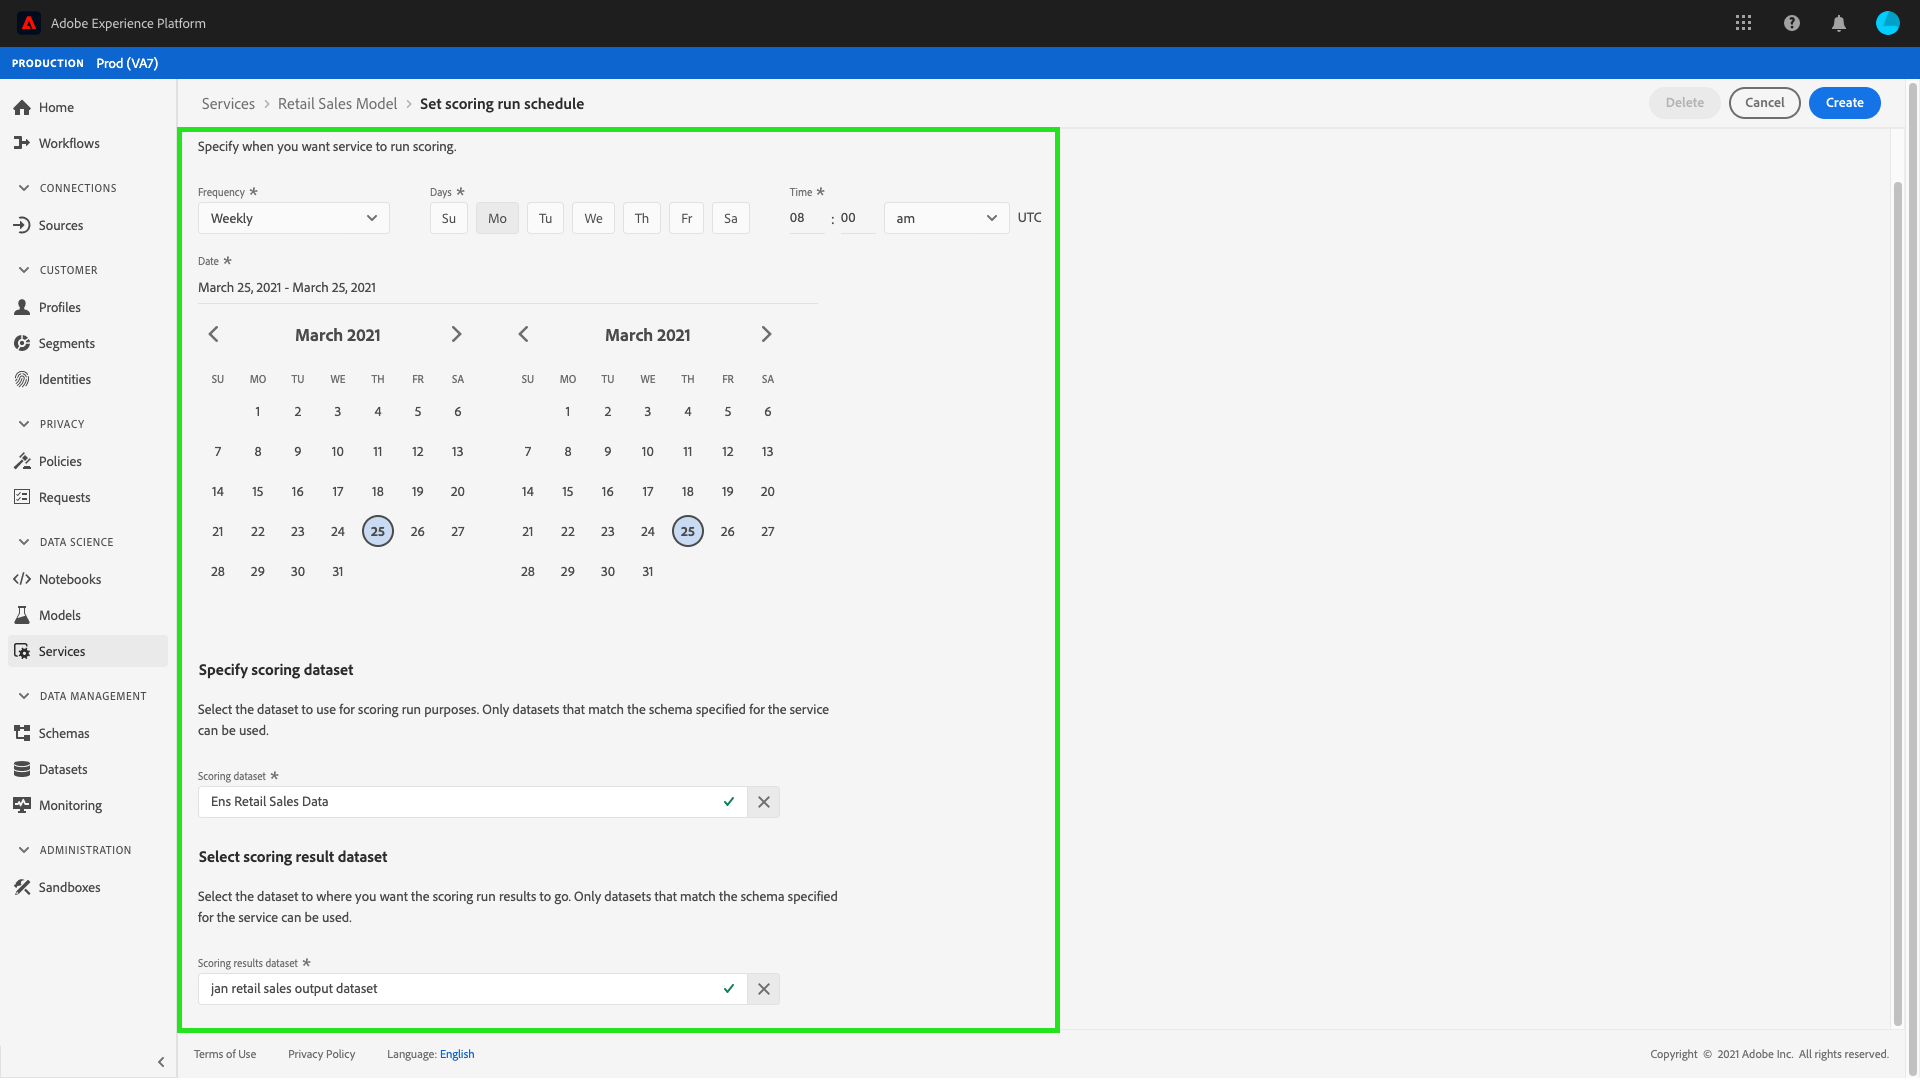Open the Frequency Weekly dropdown
This screenshot has width=1920, height=1080.
pyautogui.click(x=293, y=218)
